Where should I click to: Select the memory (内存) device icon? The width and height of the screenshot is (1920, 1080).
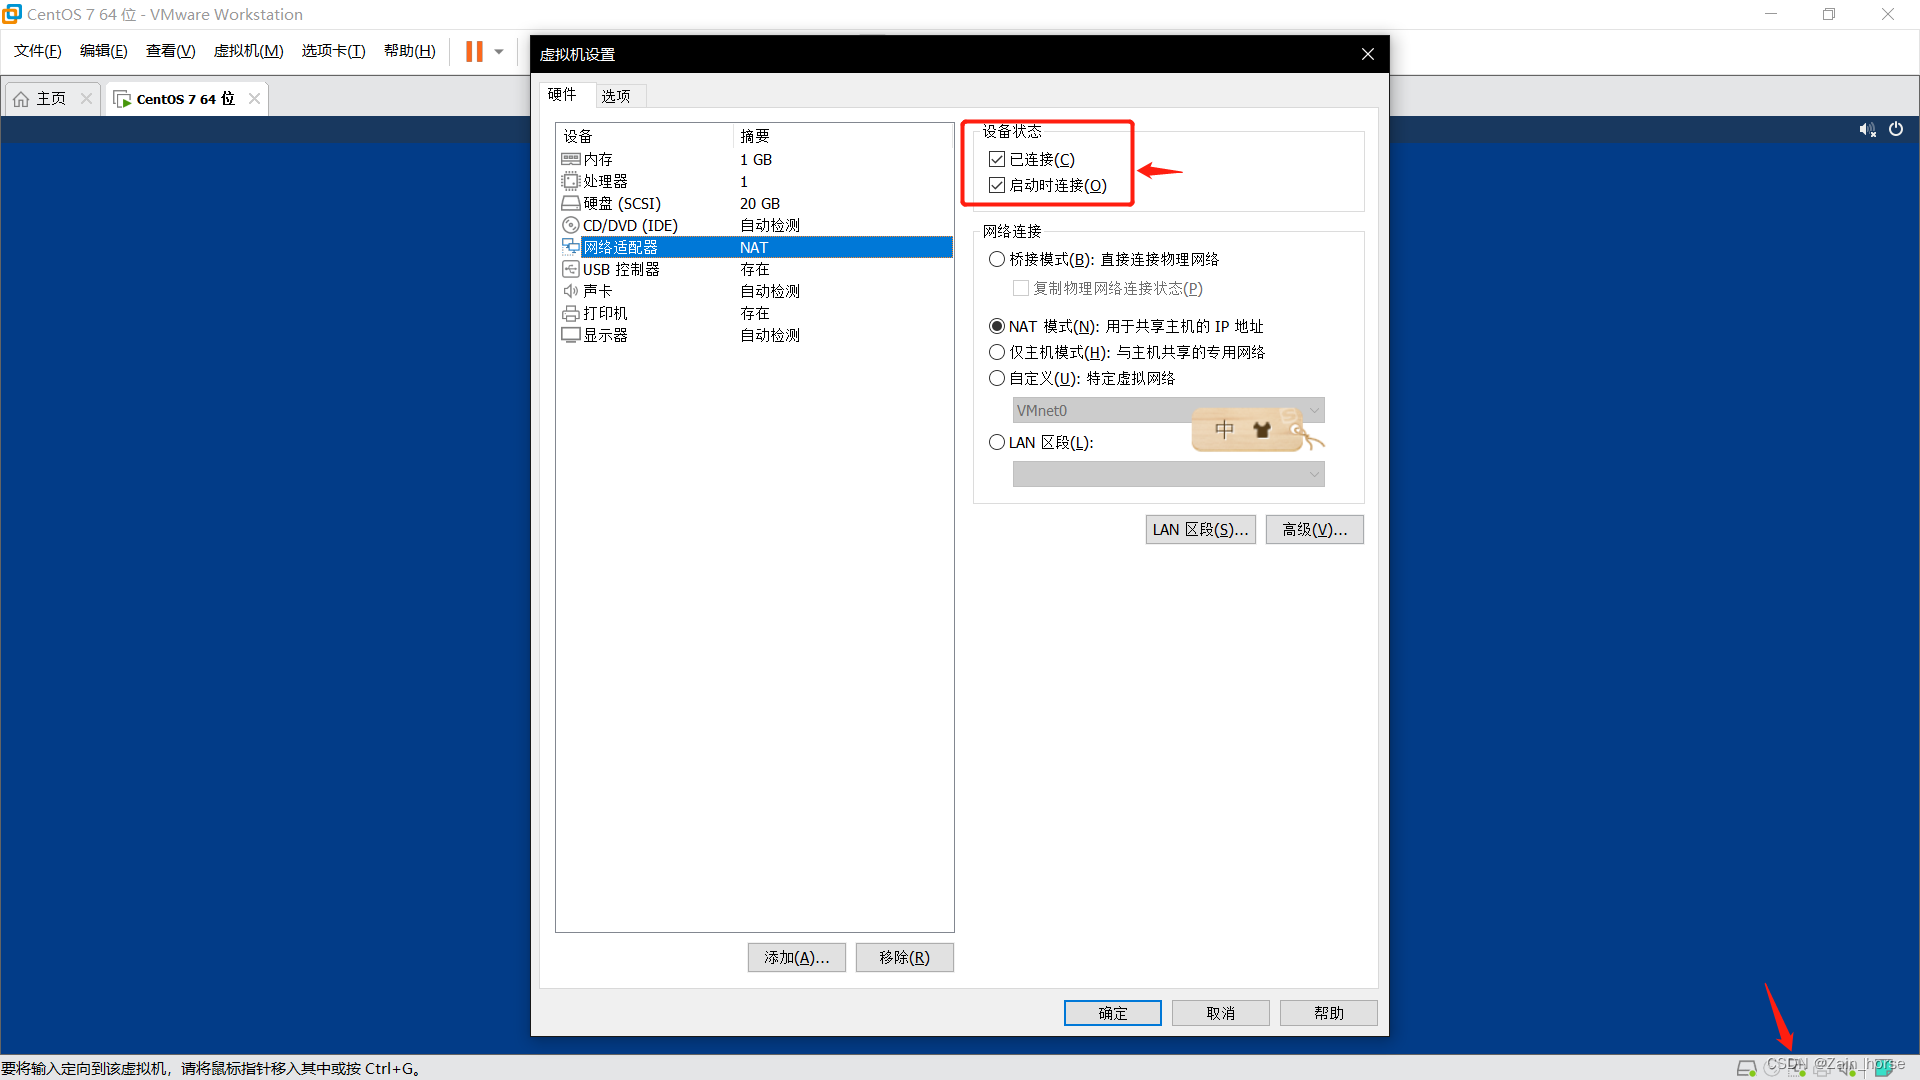pos(571,159)
